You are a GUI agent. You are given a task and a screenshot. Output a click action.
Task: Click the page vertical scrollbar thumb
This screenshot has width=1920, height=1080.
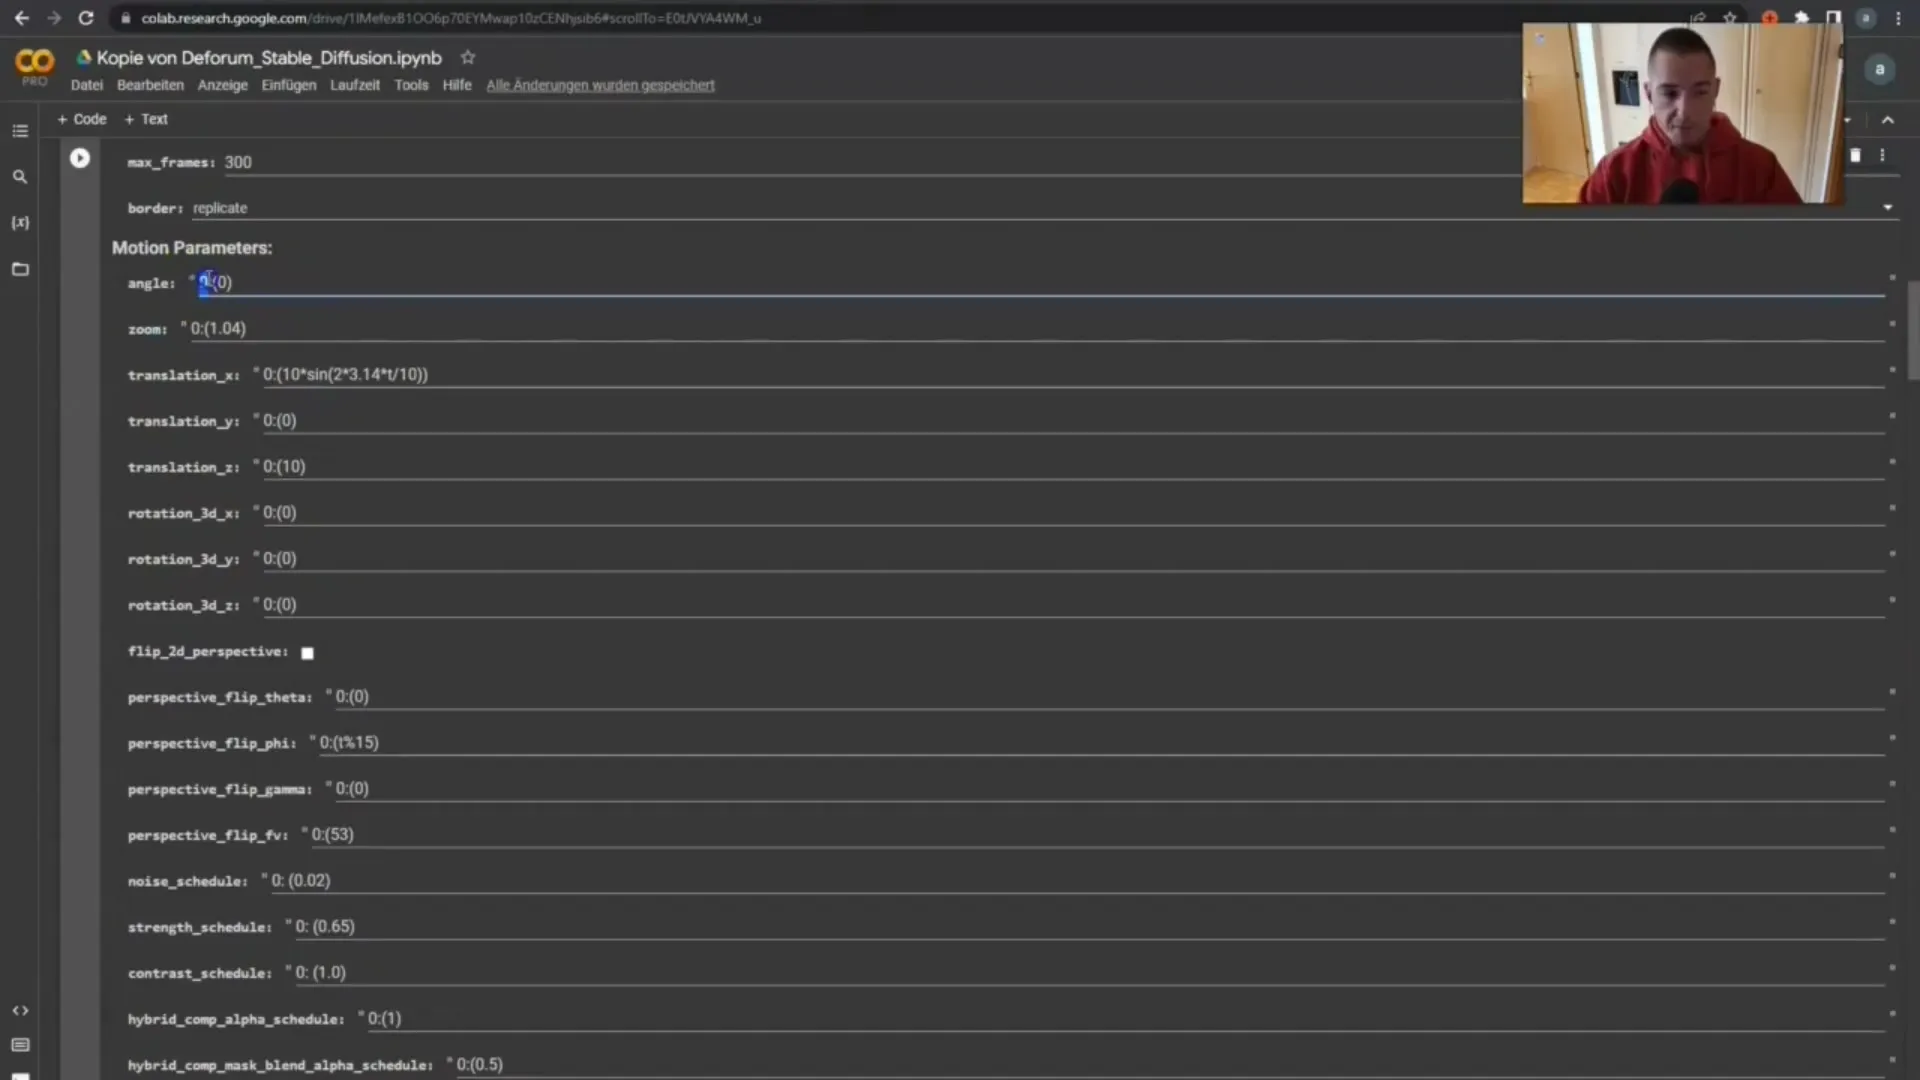click(1913, 330)
